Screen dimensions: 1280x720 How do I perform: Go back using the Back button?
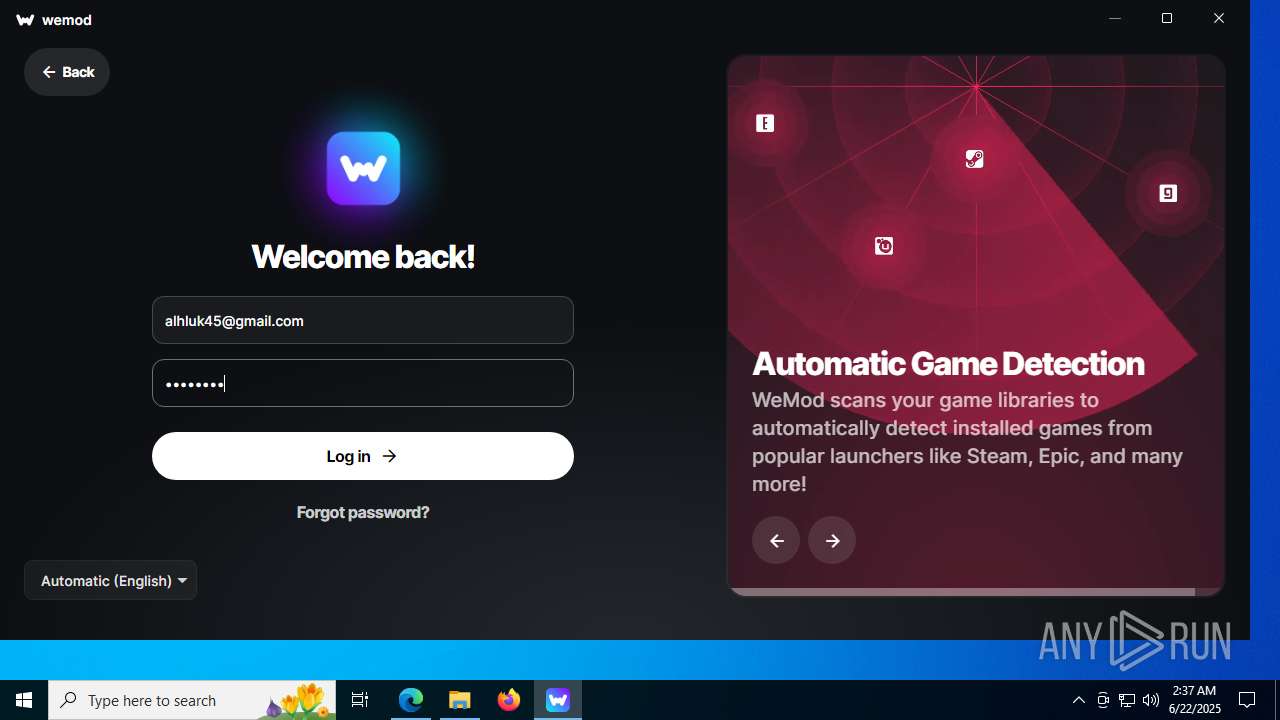pyautogui.click(x=67, y=72)
